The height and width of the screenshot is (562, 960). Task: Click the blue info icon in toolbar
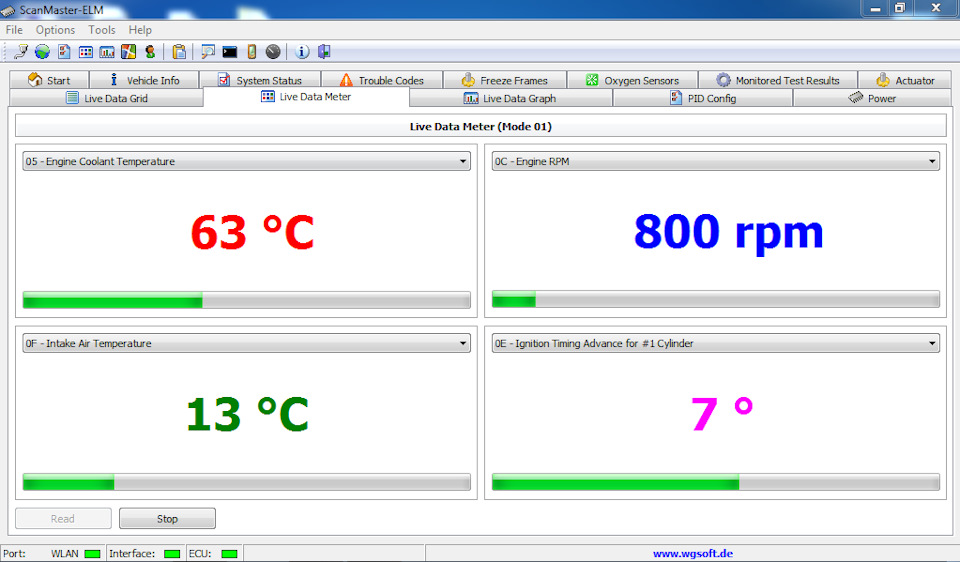(302, 52)
